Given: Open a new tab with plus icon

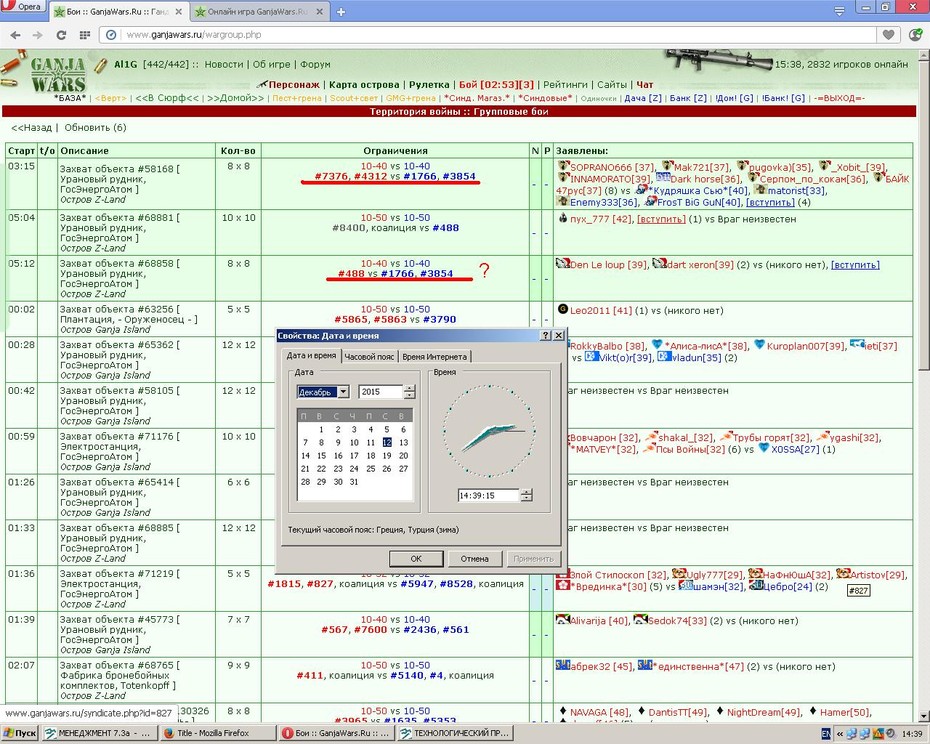Looking at the screenshot, I should pos(341,11).
